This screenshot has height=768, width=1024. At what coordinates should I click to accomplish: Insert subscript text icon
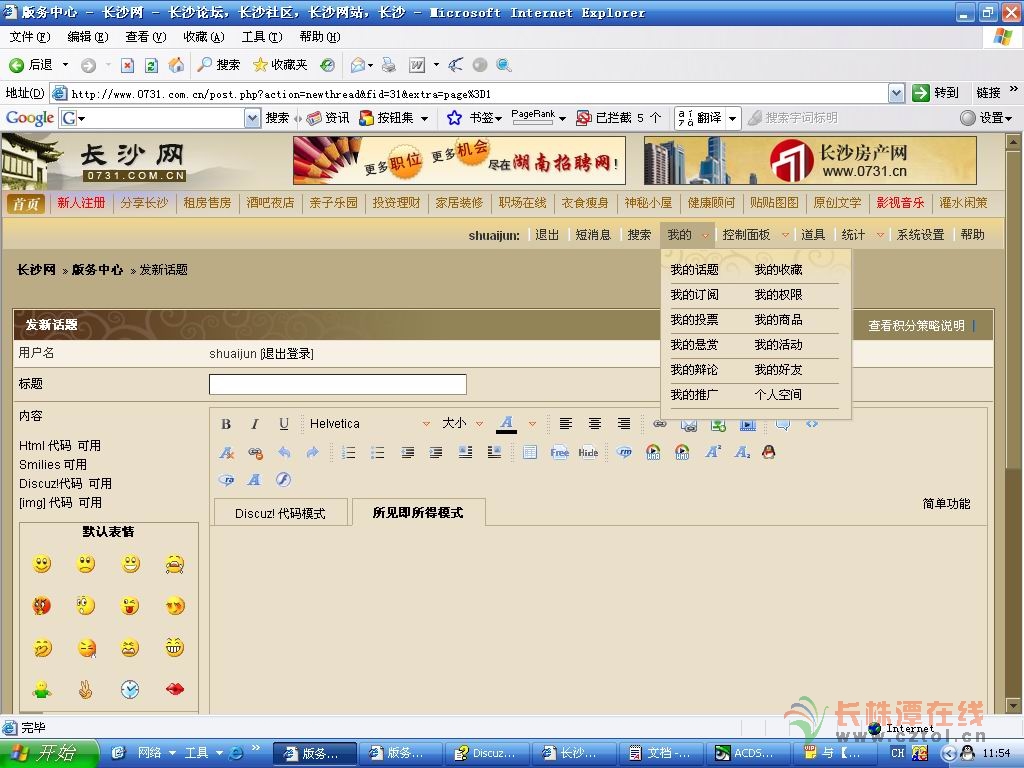(x=742, y=452)
